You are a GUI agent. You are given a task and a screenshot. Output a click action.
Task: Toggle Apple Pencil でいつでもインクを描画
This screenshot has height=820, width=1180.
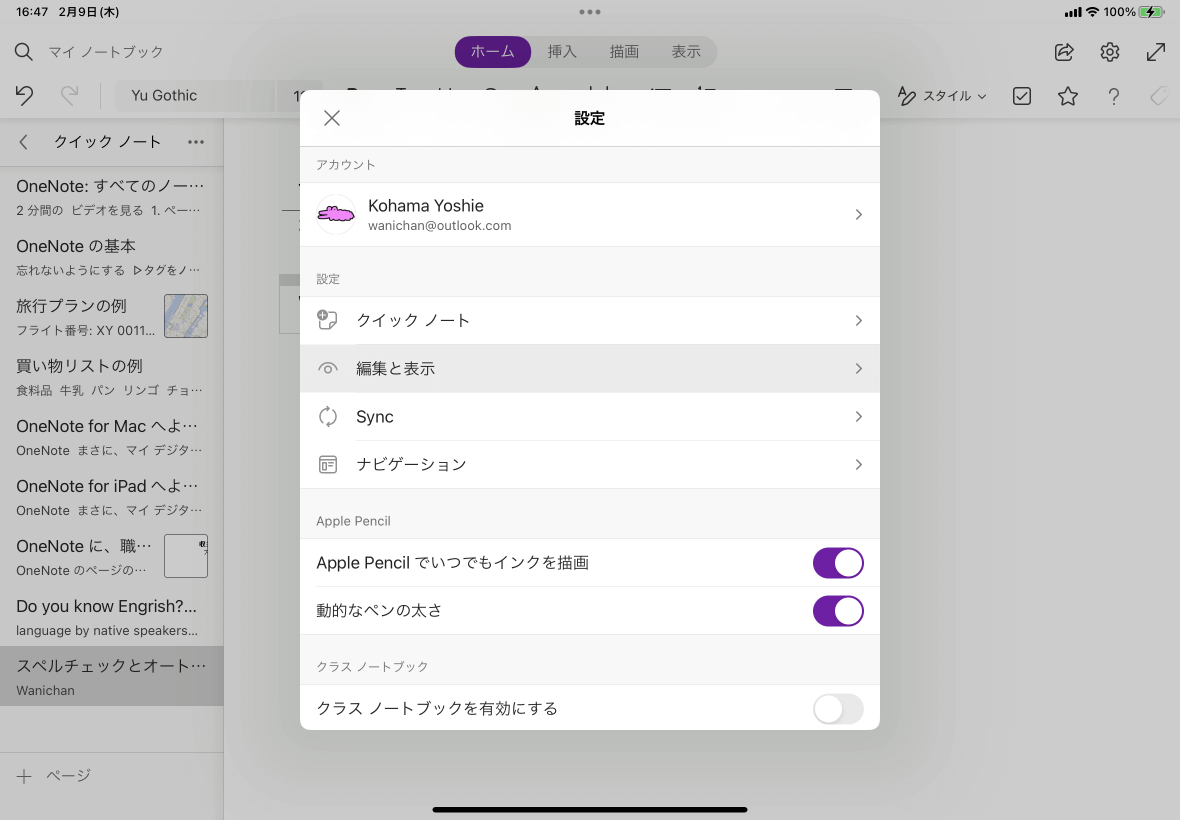coord(838,563)
